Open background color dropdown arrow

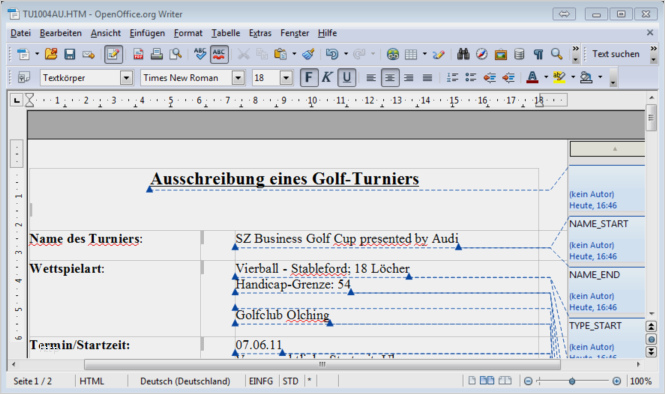pos(600,77)
